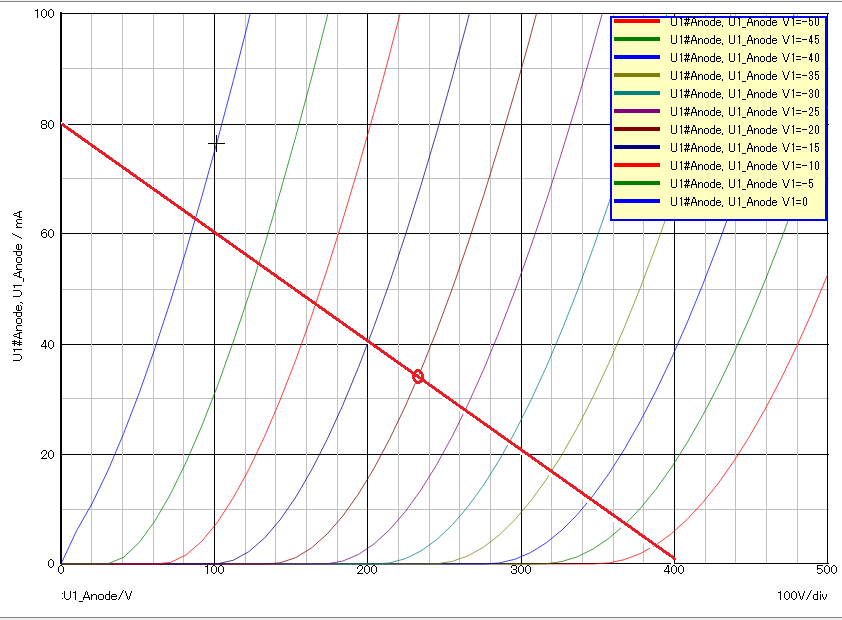Select legend entry U1_Anode V1=-45

pyautogui.click(x=744, y=40)
